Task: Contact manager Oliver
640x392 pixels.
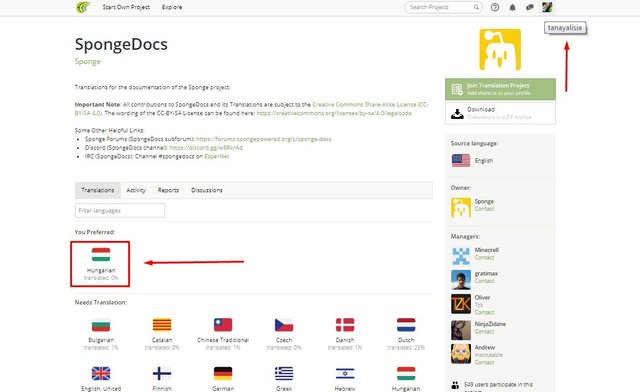Action: tap(484, 312)
